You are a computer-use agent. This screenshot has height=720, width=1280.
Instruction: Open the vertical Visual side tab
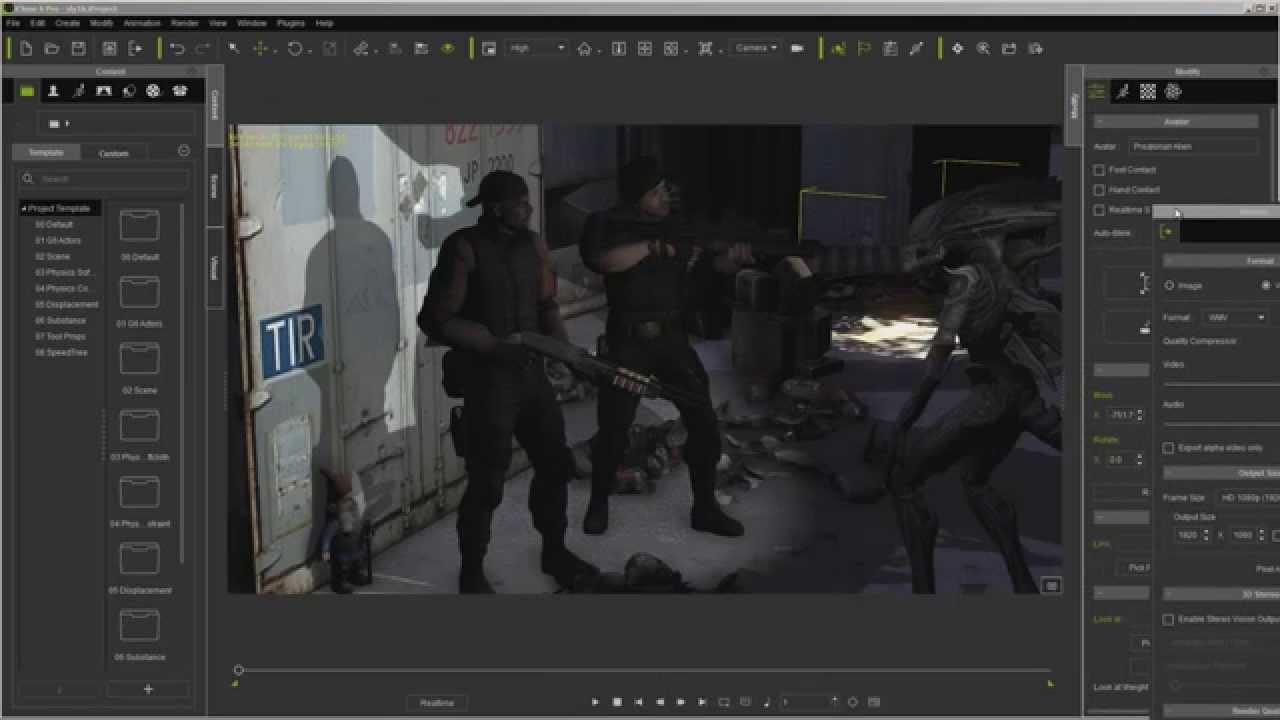coord(214,267)
